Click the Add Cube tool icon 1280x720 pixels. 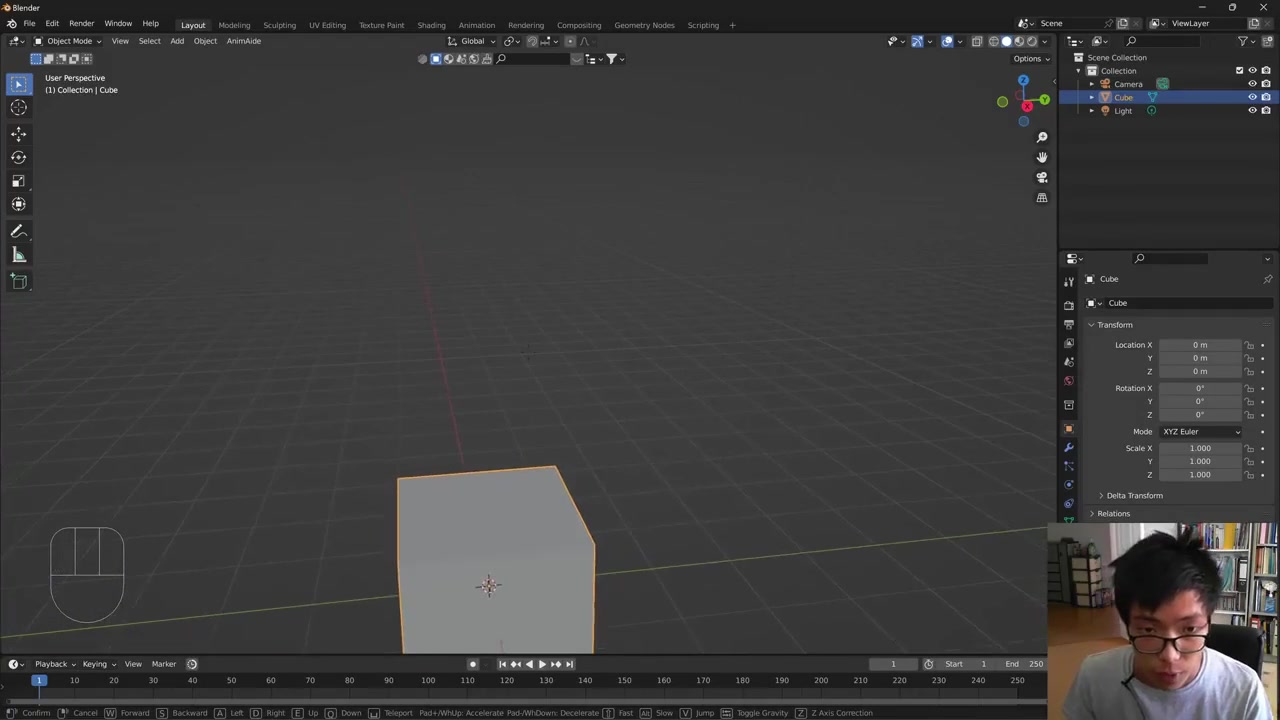[x=18, y=281]
